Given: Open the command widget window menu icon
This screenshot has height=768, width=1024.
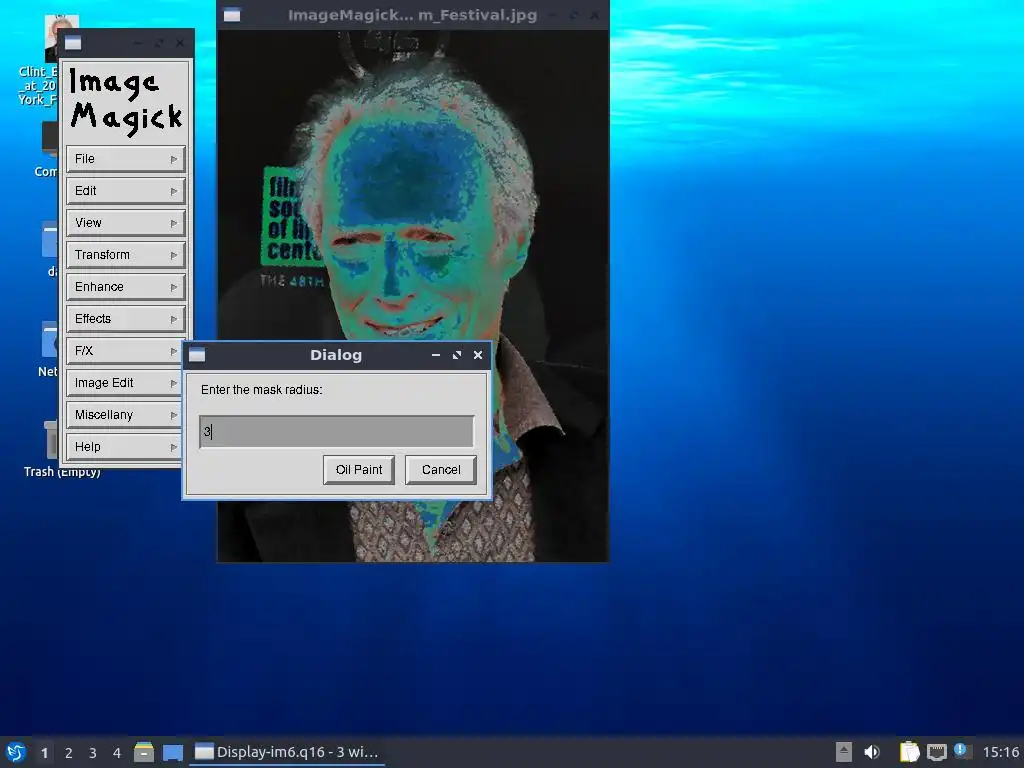Looking at the screenshot, I should 73,43.
